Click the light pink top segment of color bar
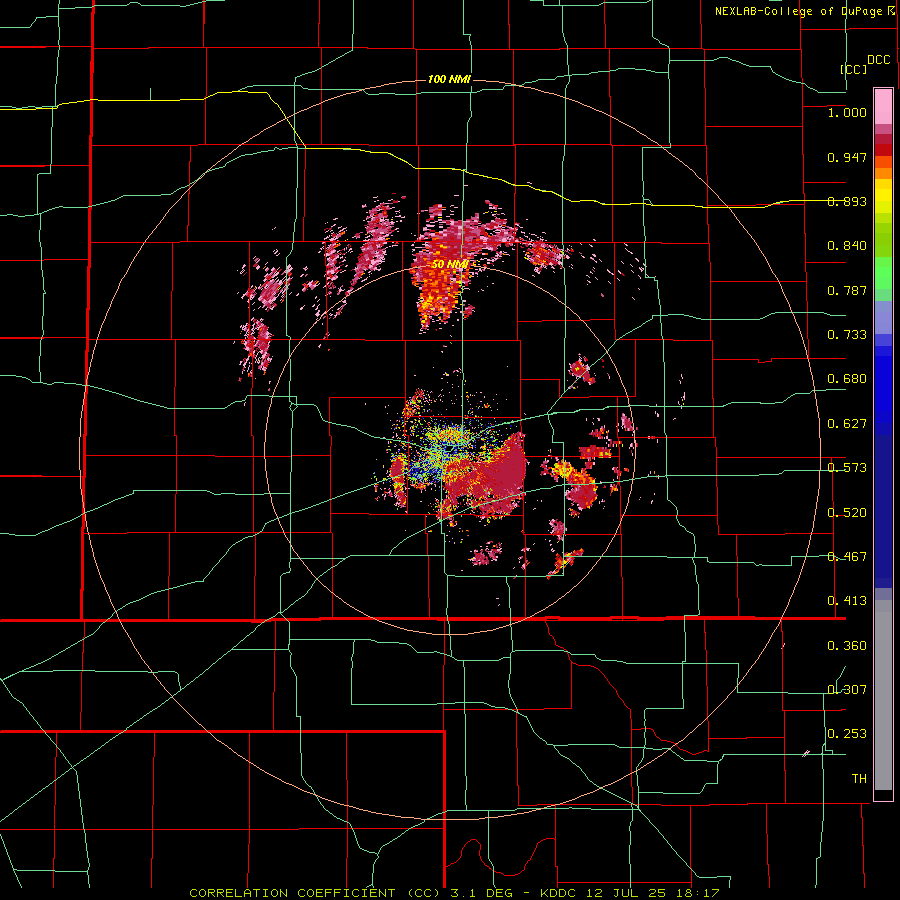The image size is (900, 900). tap(883, 107)
